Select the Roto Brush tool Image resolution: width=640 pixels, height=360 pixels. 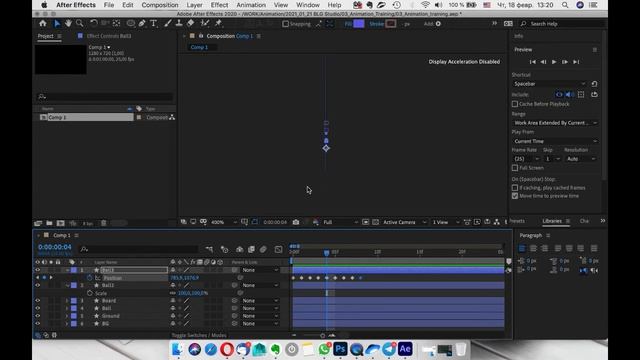coord(204,24)
